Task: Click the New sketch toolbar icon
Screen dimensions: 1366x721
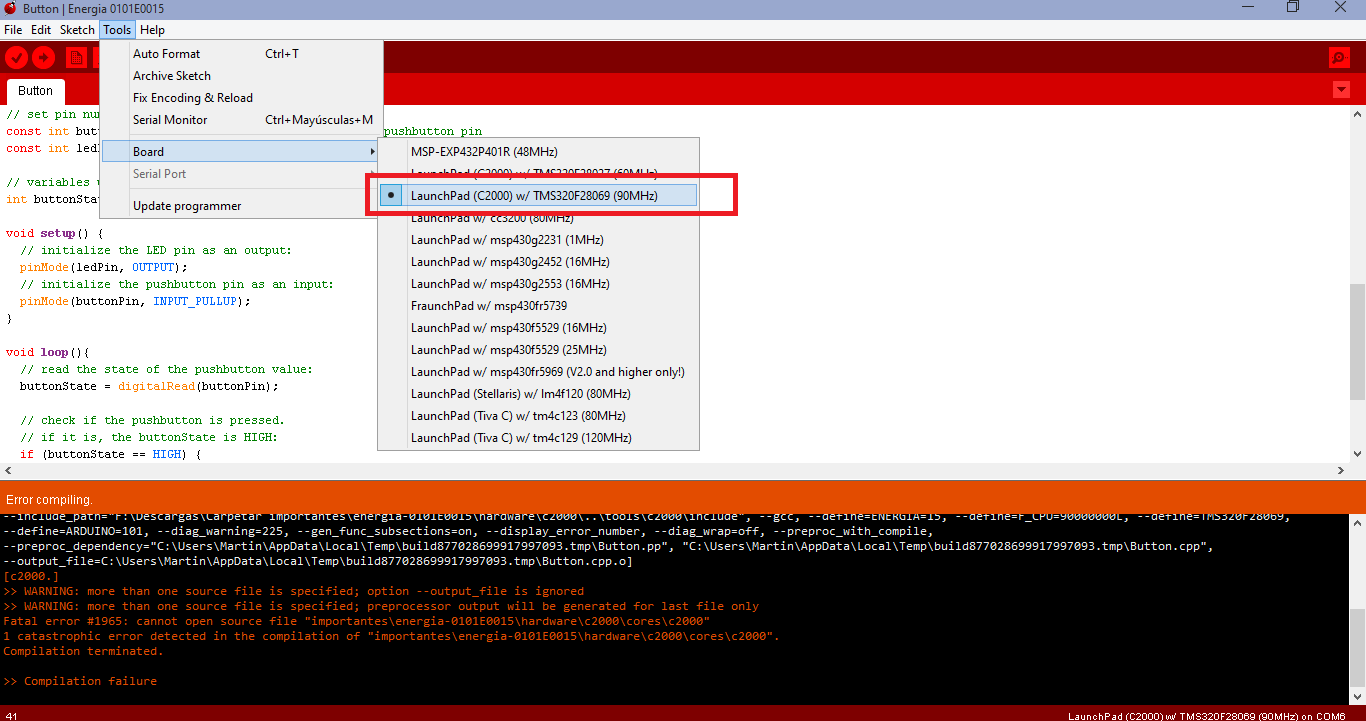Action: pyautogui.click(x=76, y=57)
